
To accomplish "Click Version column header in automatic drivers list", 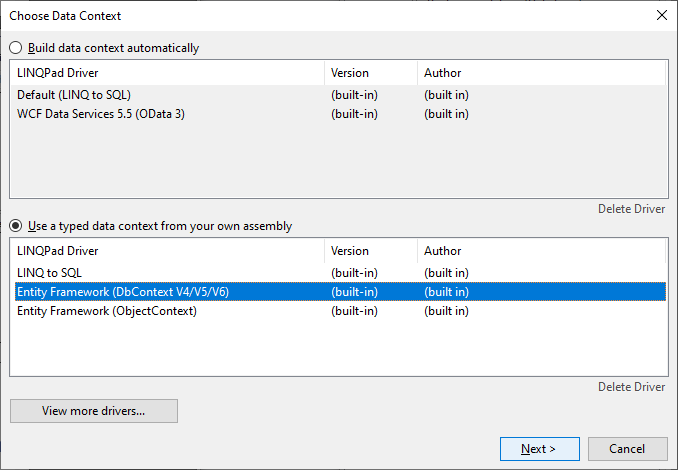I will [x=370, y=73].
